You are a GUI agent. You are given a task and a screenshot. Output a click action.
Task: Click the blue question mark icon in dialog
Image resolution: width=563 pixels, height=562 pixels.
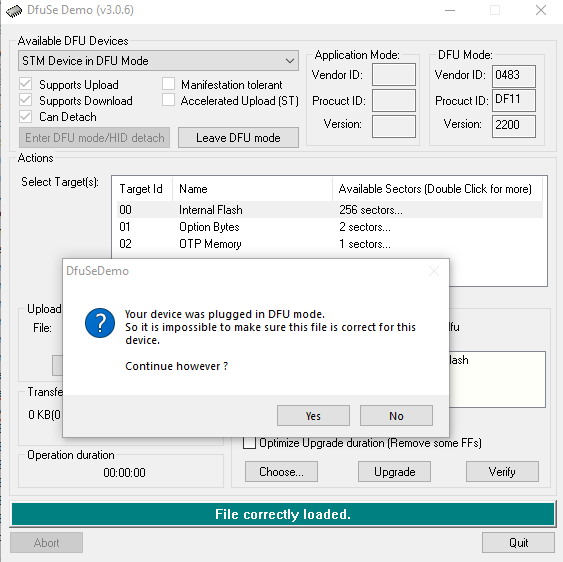(100, 323)
